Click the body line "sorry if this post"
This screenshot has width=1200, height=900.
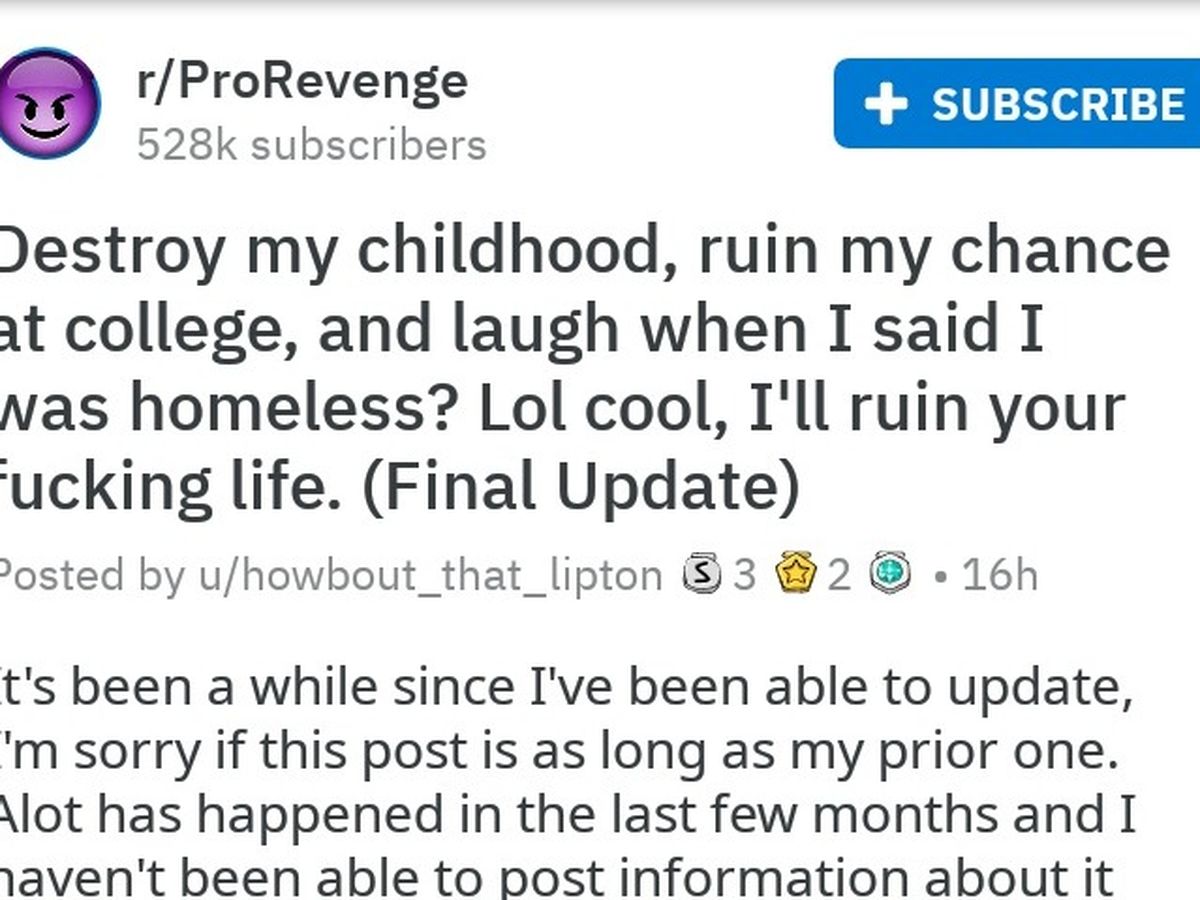pos(560,751)
